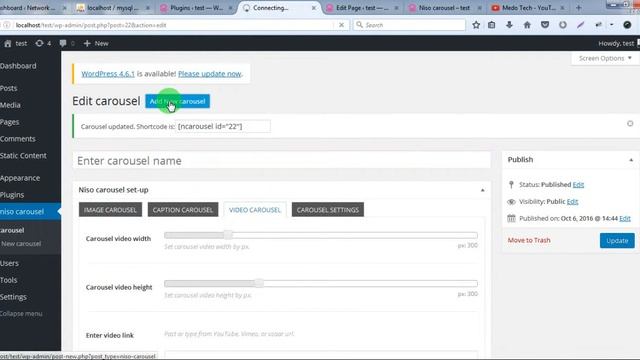Image resolution: width=640 pixels, height=360 pixels.
Task: Adjust the Carousel video width slider
Action: pos(228,235)
